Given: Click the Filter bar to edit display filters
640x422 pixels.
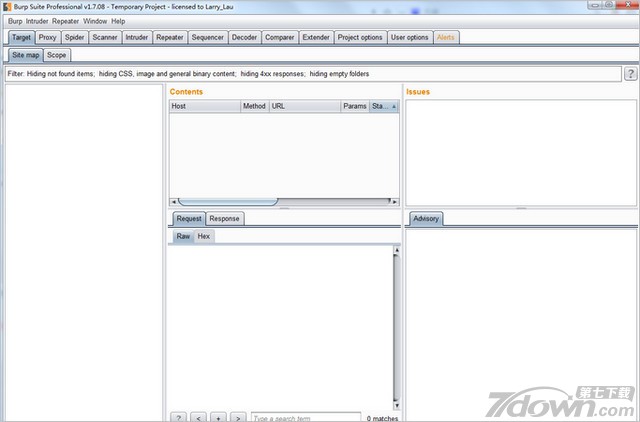Looking at the screenshot, I should (x=313, y=74).
